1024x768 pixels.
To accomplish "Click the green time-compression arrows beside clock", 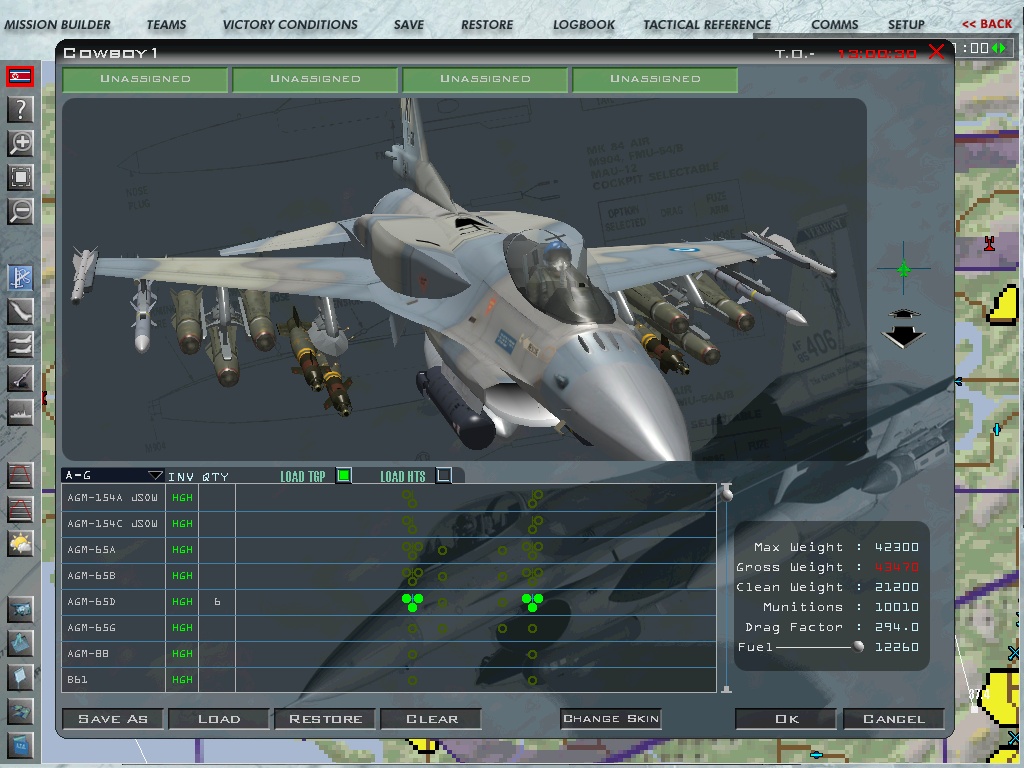I will [x=999, y=48].
